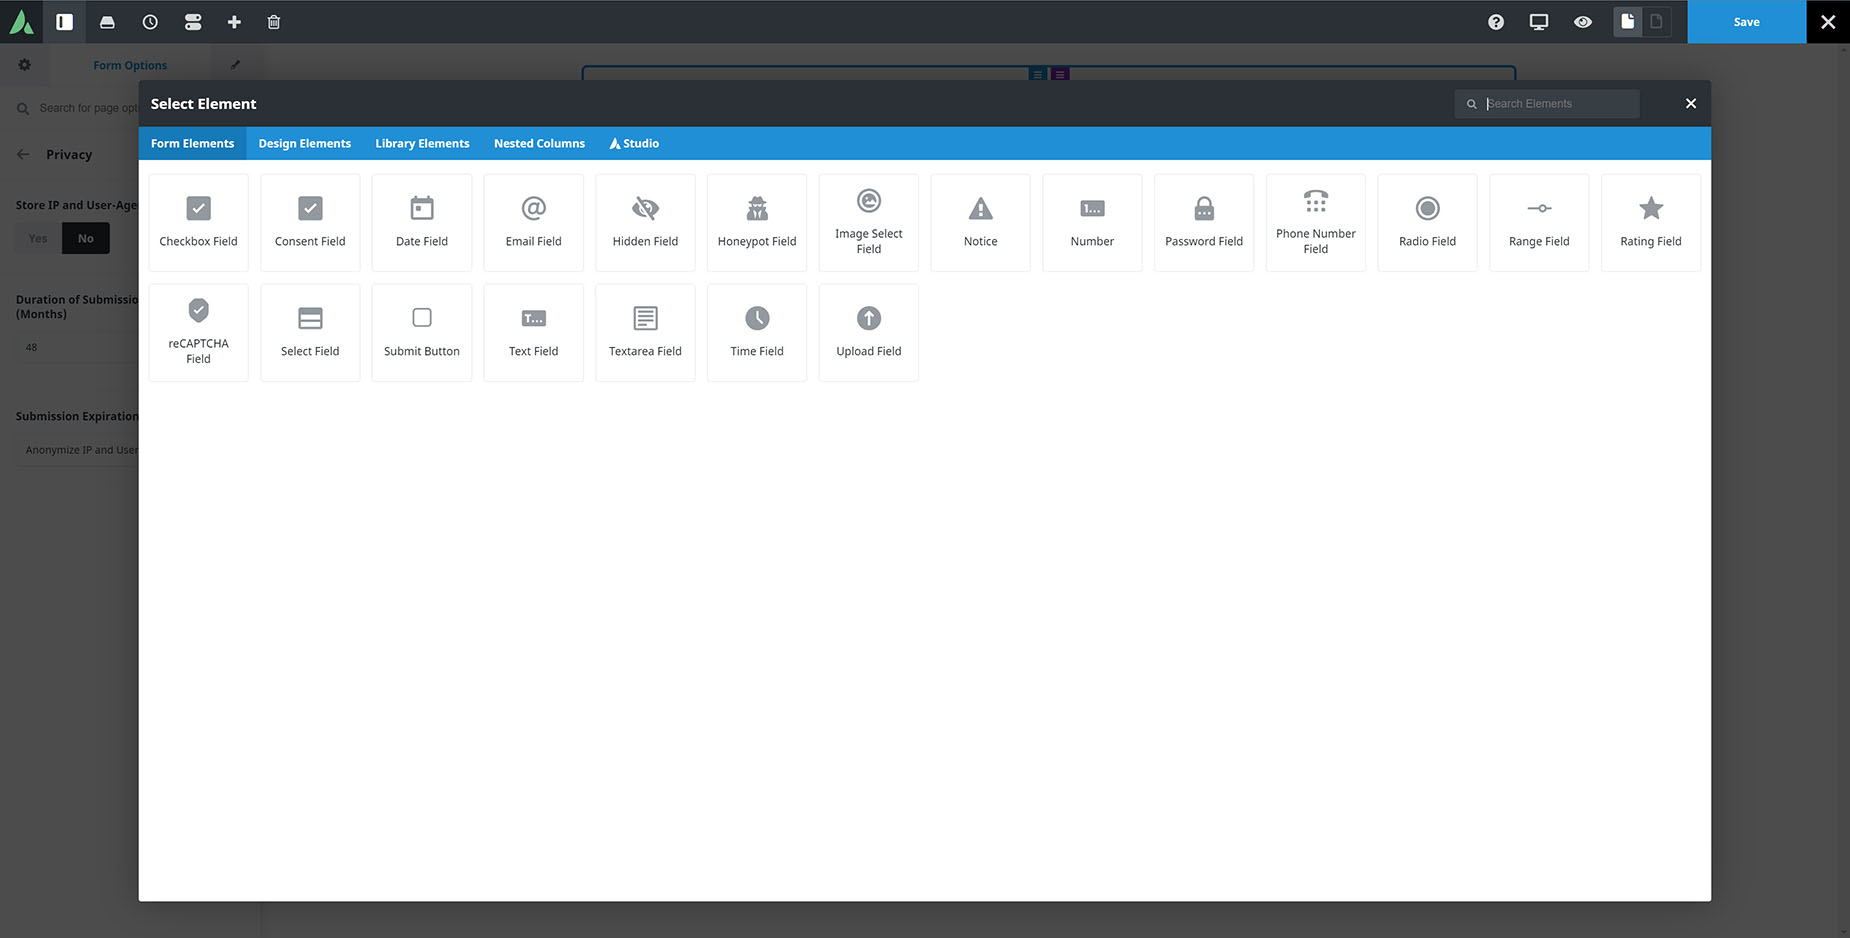
Task: Toggle the preview eye icon
Action: tap(1583, 22)
